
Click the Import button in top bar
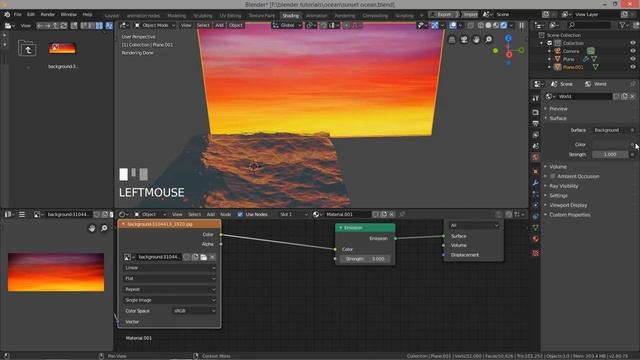[x=470, y=14]
